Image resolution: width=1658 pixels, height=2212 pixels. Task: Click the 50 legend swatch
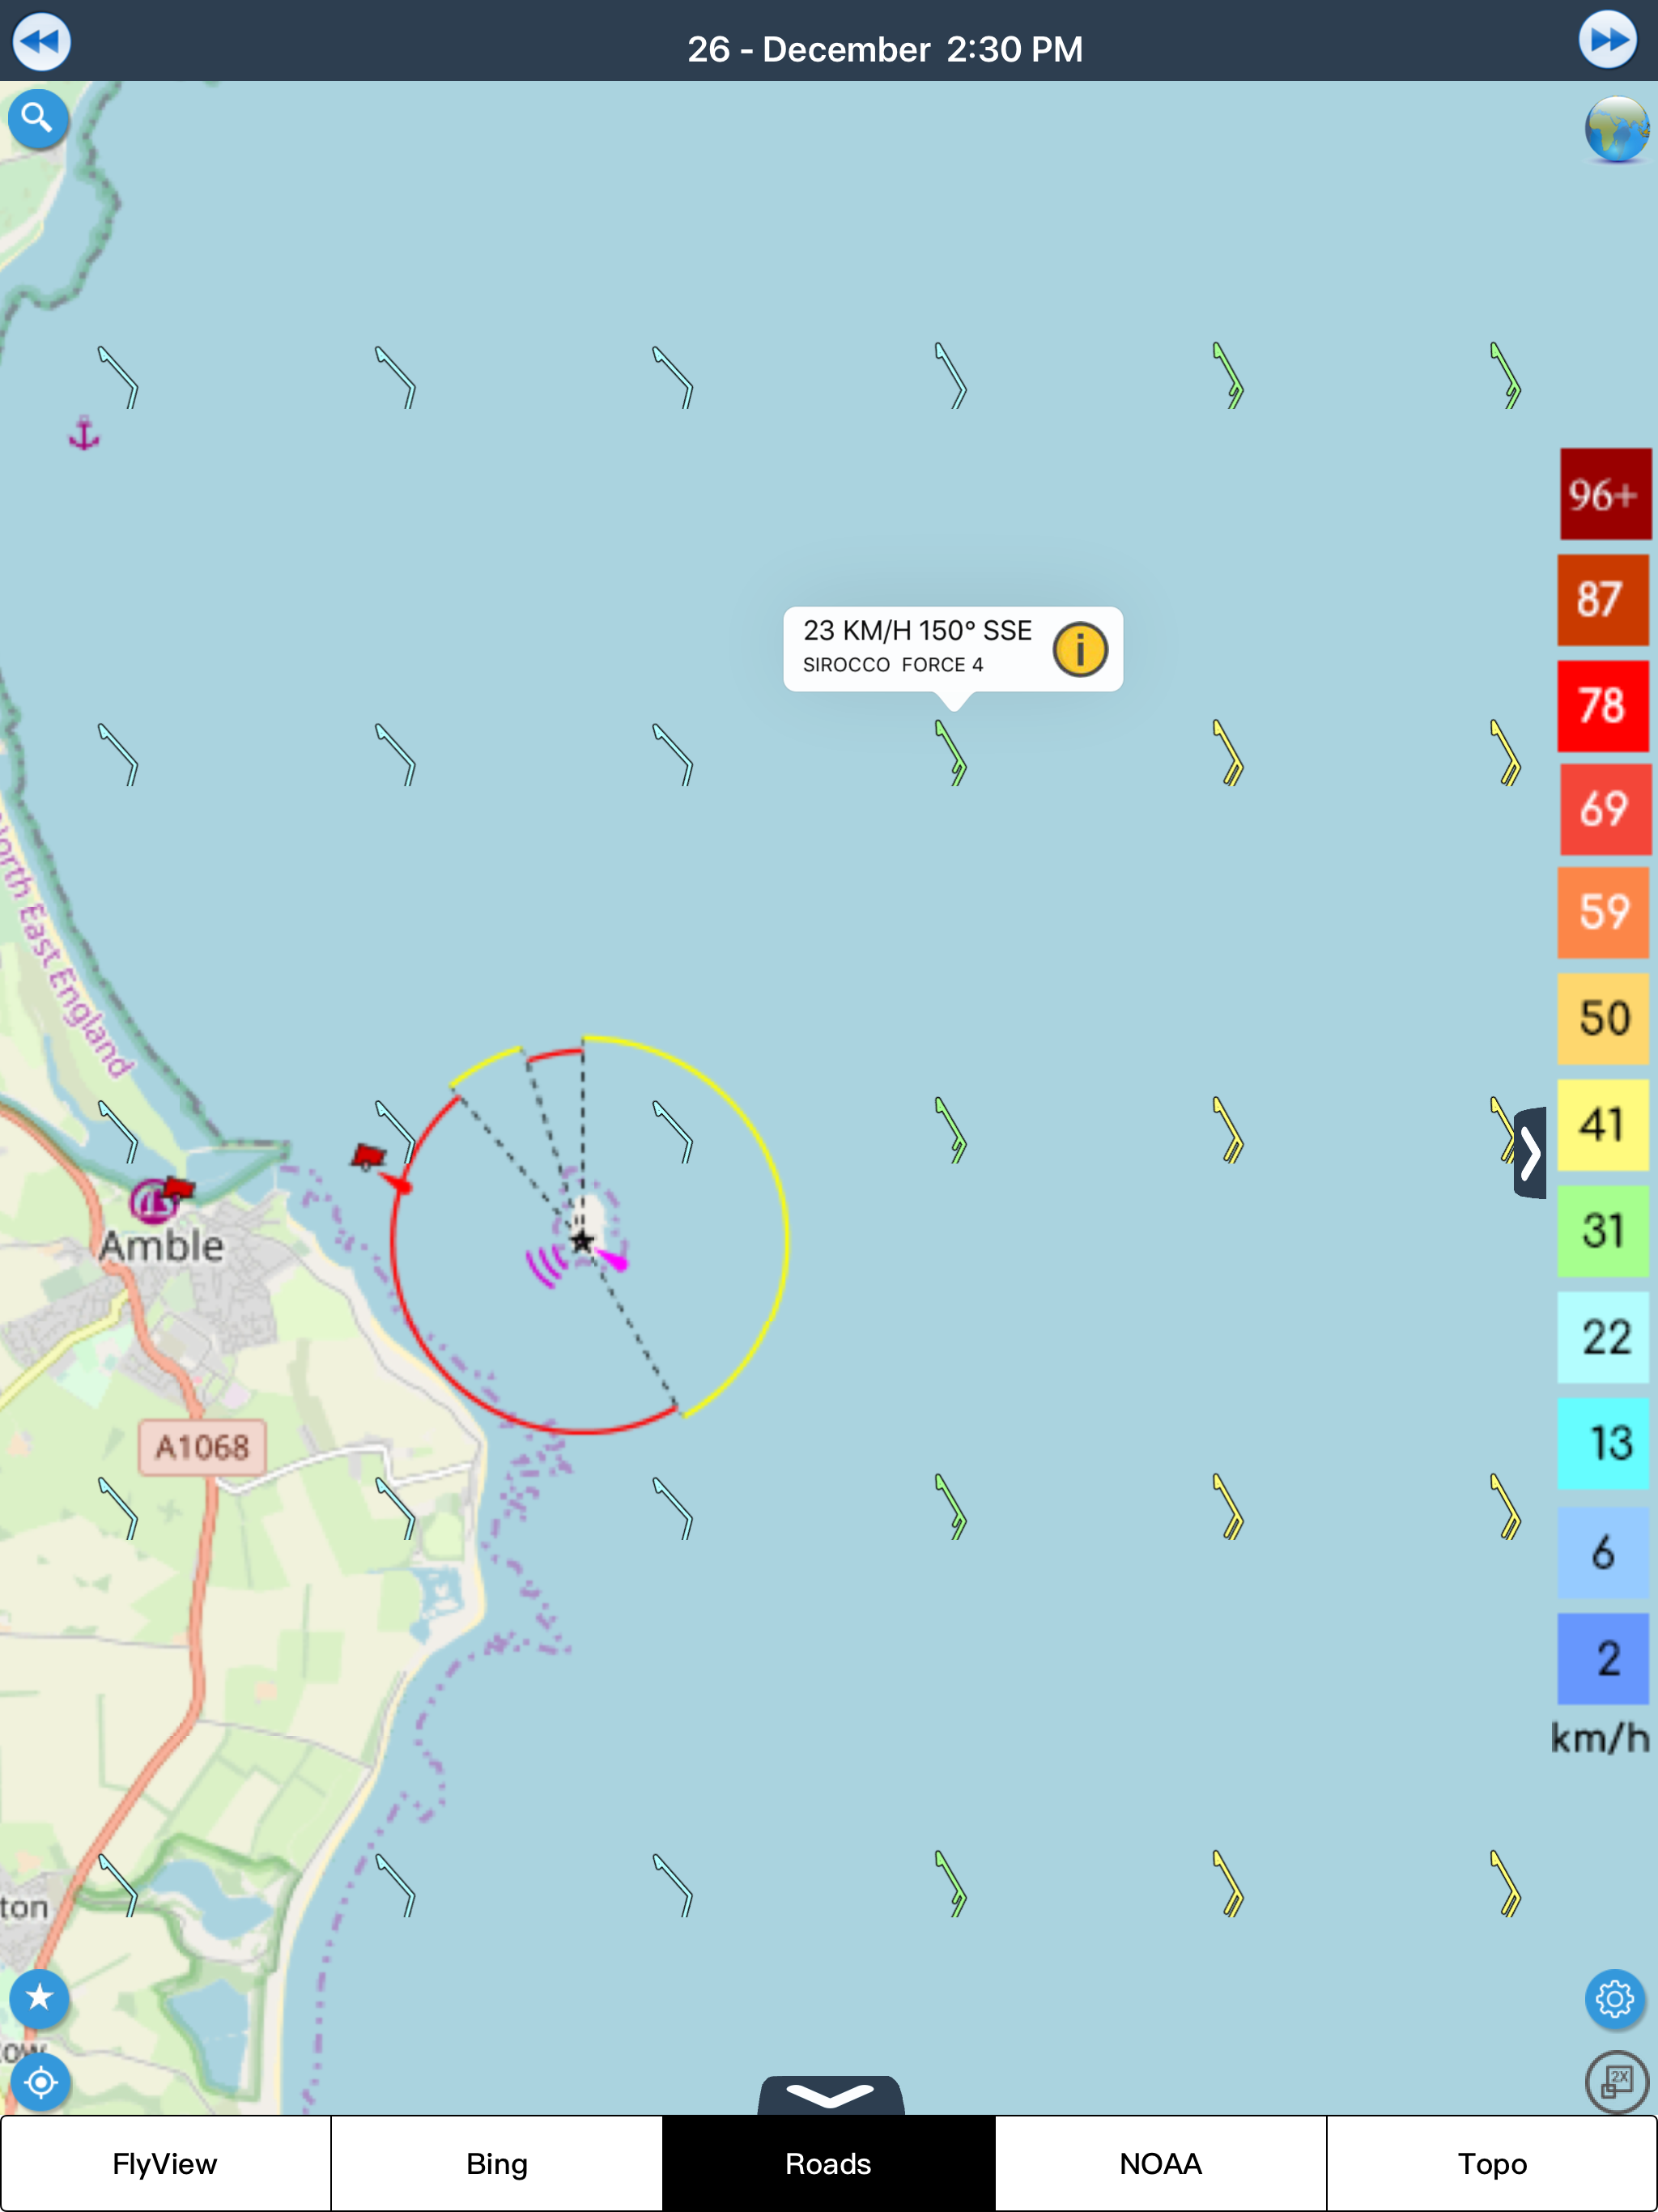(1603, 1018)
